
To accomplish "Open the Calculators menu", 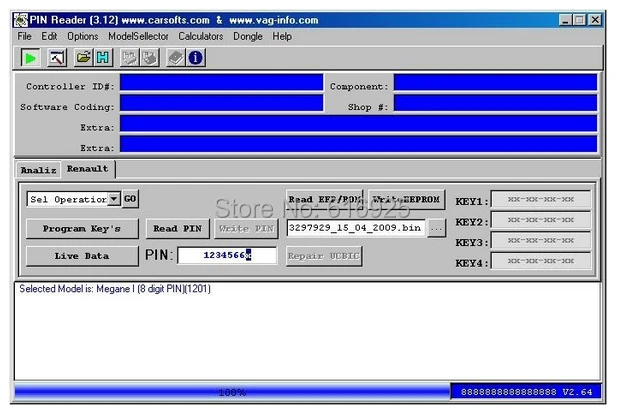I will [x=201, y=37].
